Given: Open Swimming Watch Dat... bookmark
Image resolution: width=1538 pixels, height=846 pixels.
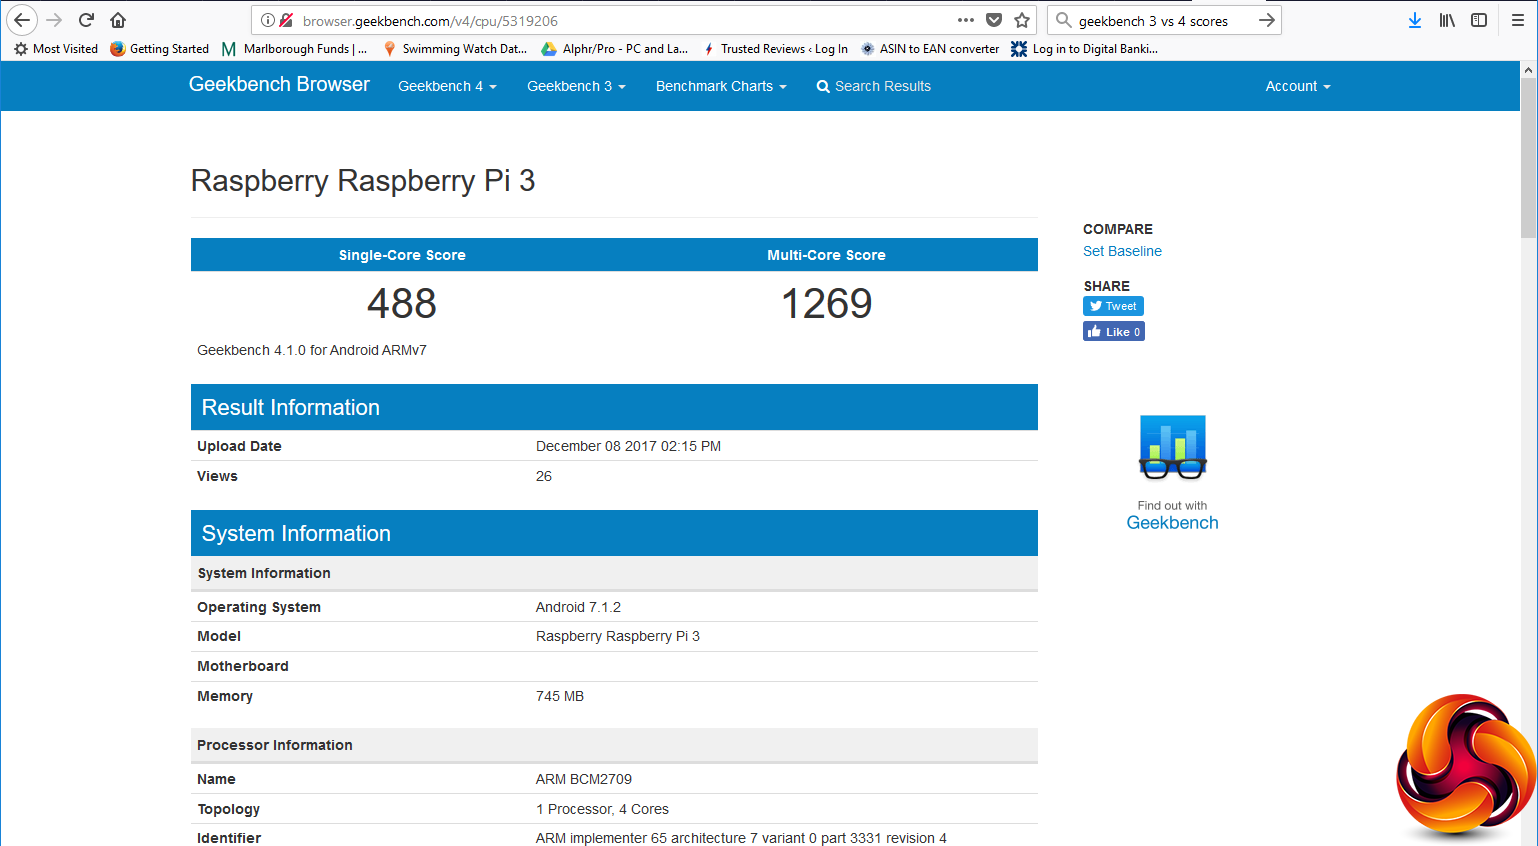Looking at the screenshot, I should (x=455, y=49).
